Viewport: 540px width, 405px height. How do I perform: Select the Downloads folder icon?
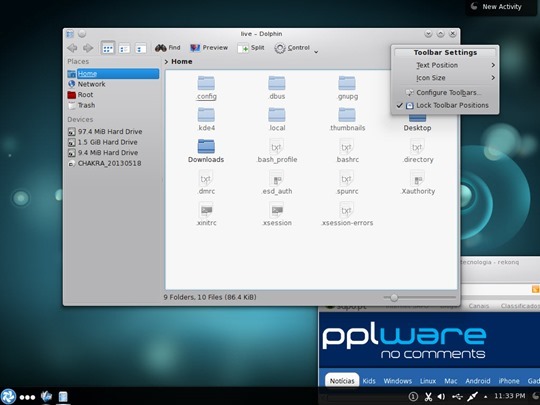pyautogui.click(x=206, y=146)
